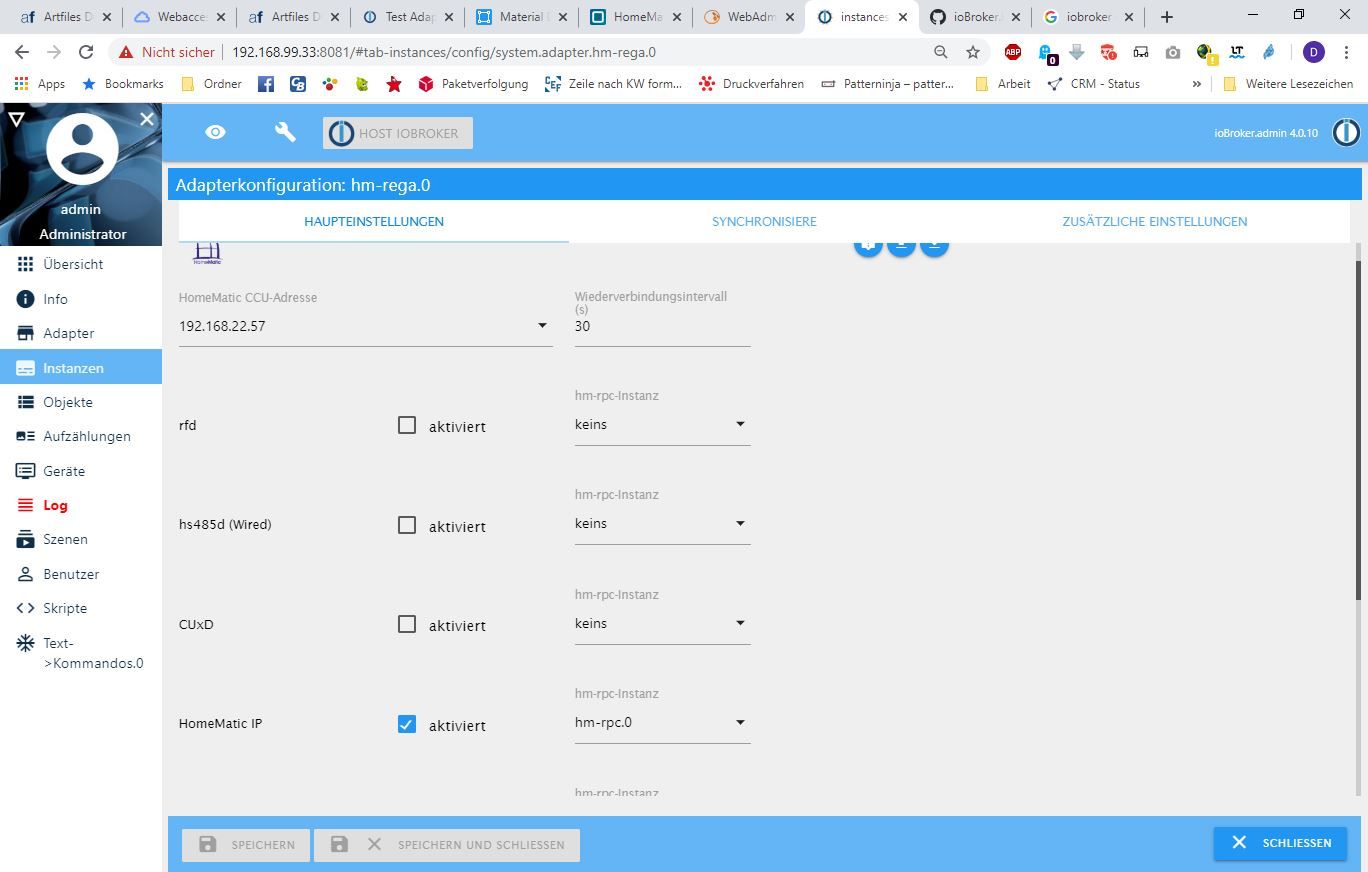
Task: Click the ioBroker logo at top right
Action: point(1346,132)
